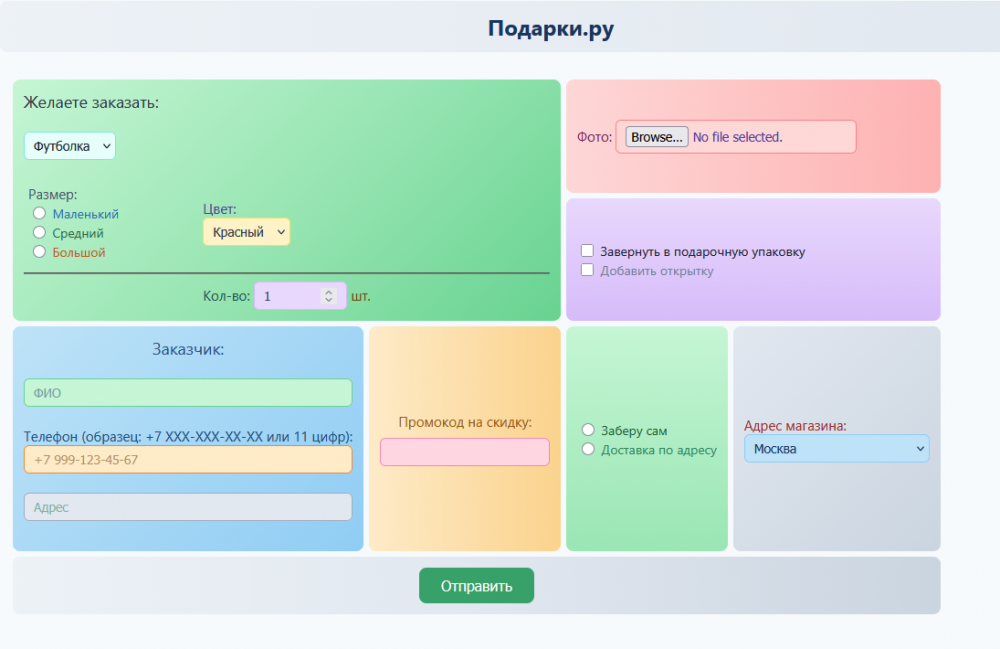
Task: Click the Телефон образец label text
Action: 188,437
